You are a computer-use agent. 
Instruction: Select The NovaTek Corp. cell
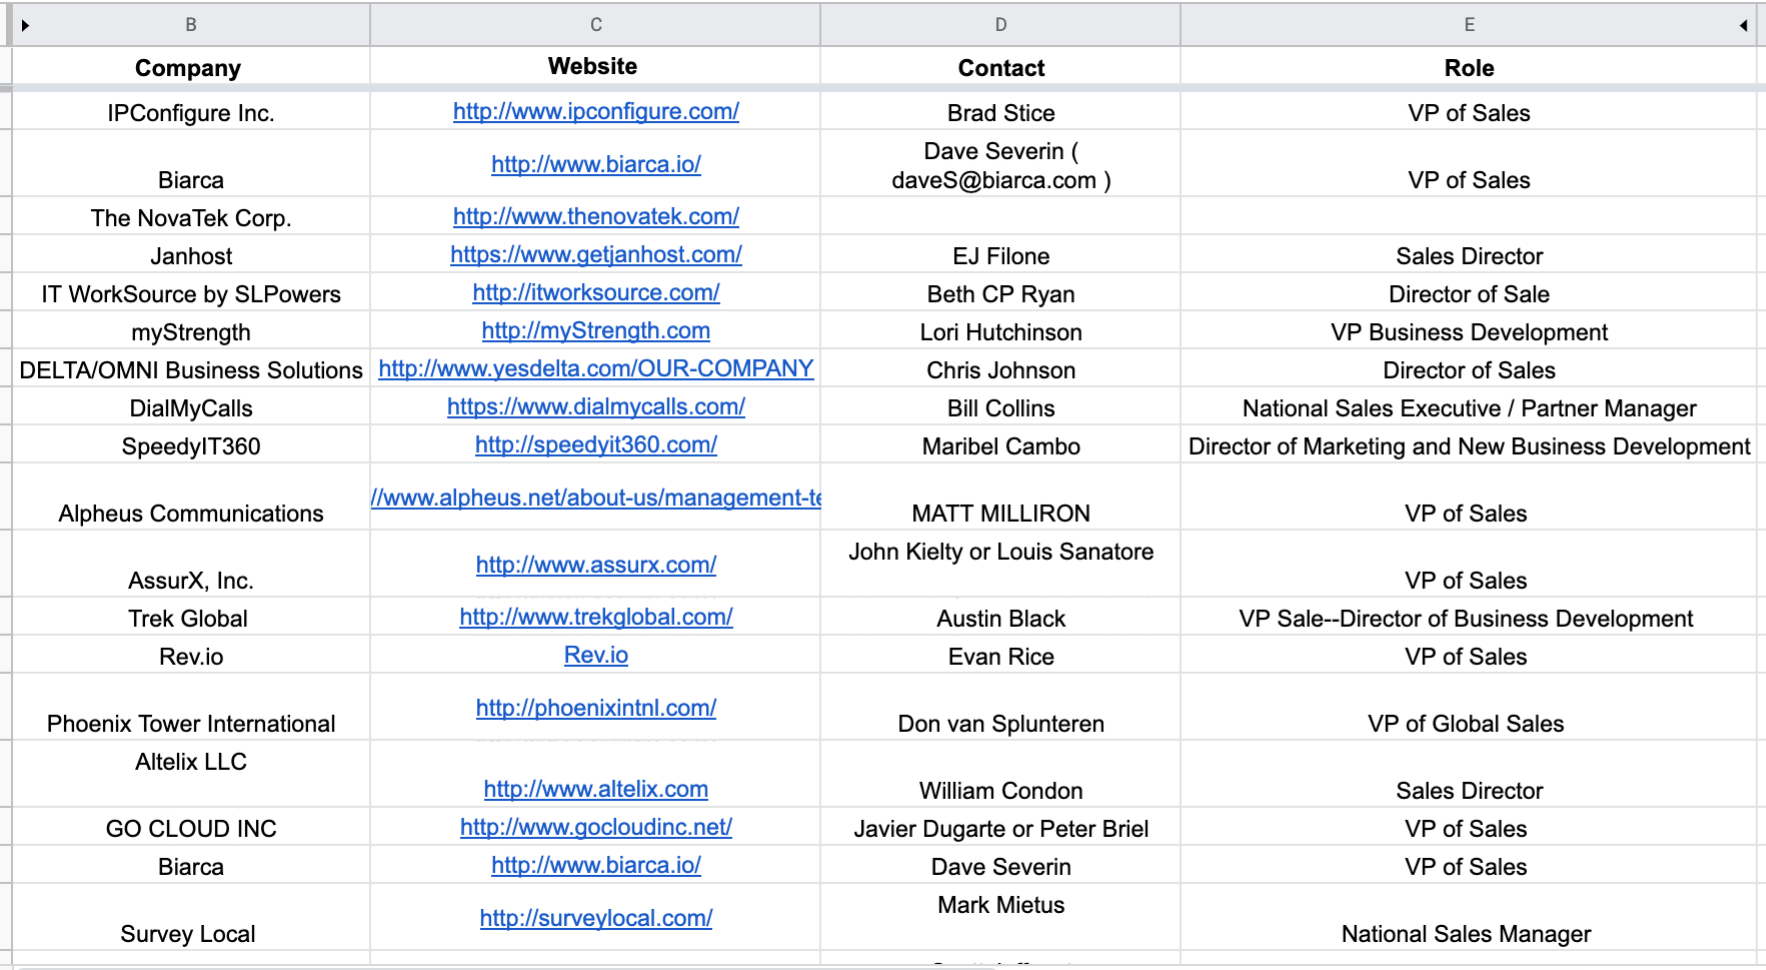(x=191, y=217)
